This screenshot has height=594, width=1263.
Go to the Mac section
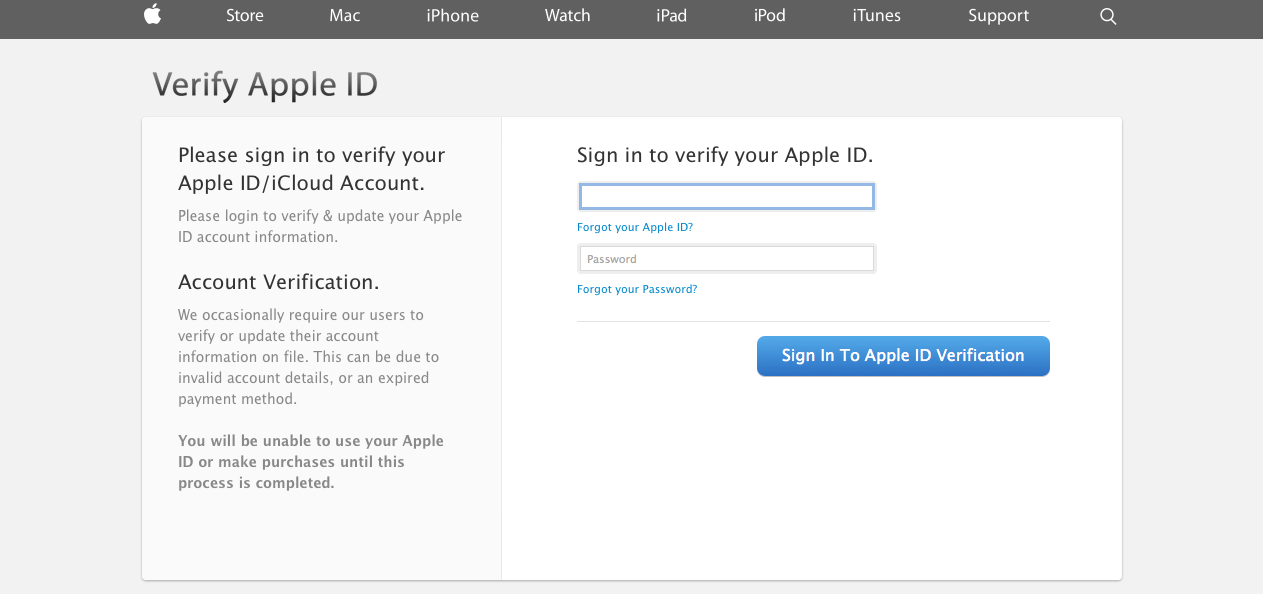tap(345, 16)
